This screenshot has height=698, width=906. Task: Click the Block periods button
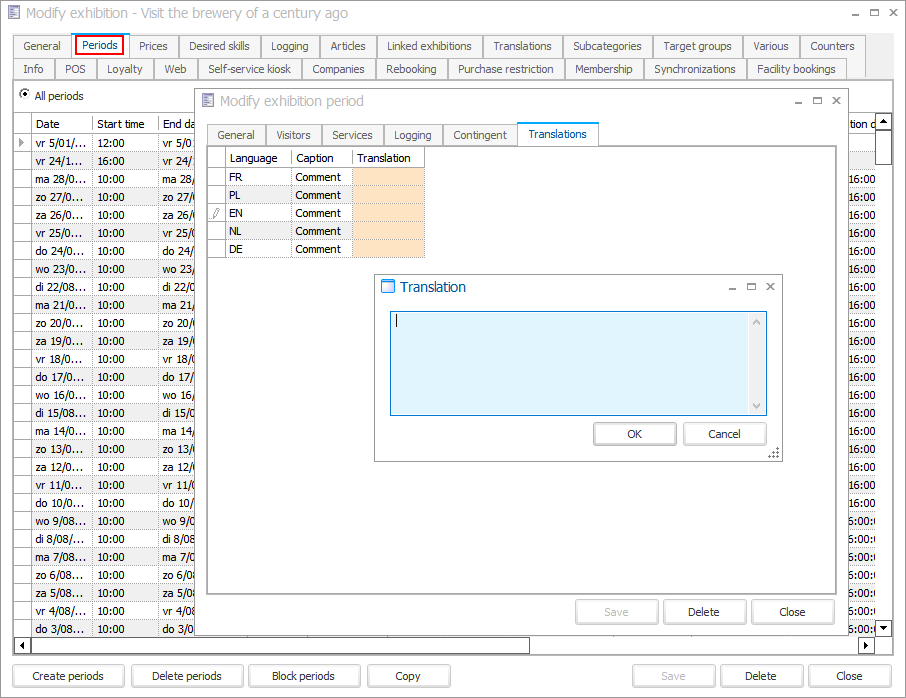pyautogui.click(x=303, y=676)
